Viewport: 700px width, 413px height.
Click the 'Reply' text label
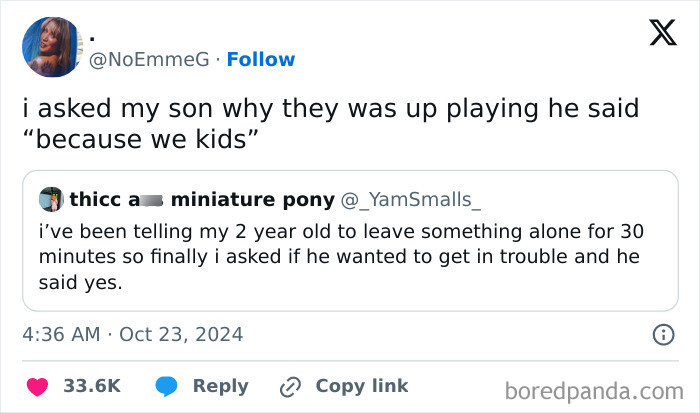[x=220, y=386]
